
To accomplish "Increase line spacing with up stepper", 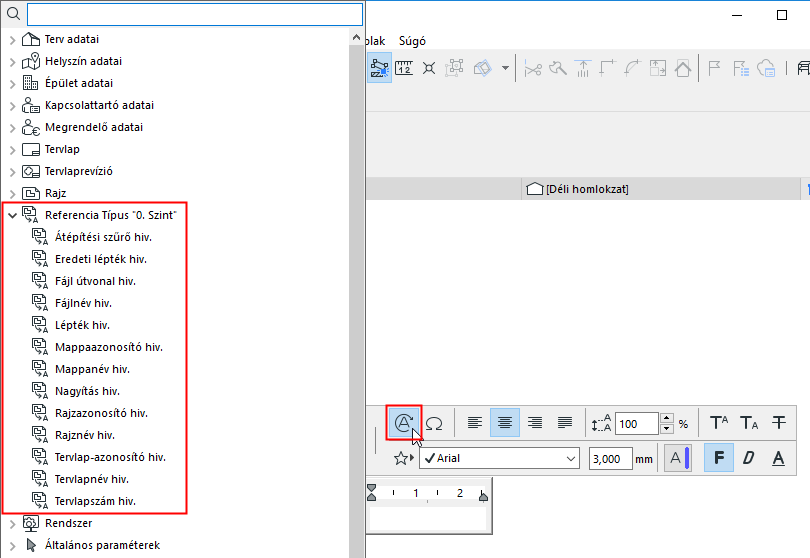I will point(667,418).
